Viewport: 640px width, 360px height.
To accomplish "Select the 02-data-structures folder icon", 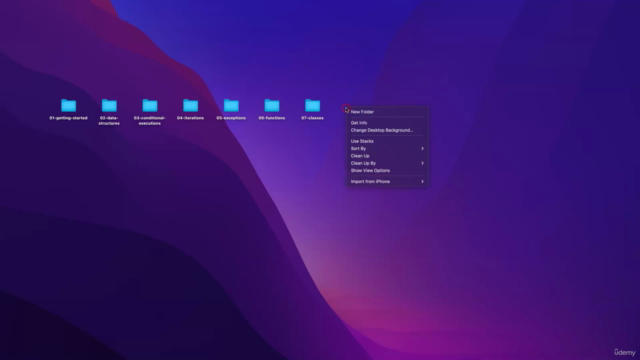I will click(109, 105).
